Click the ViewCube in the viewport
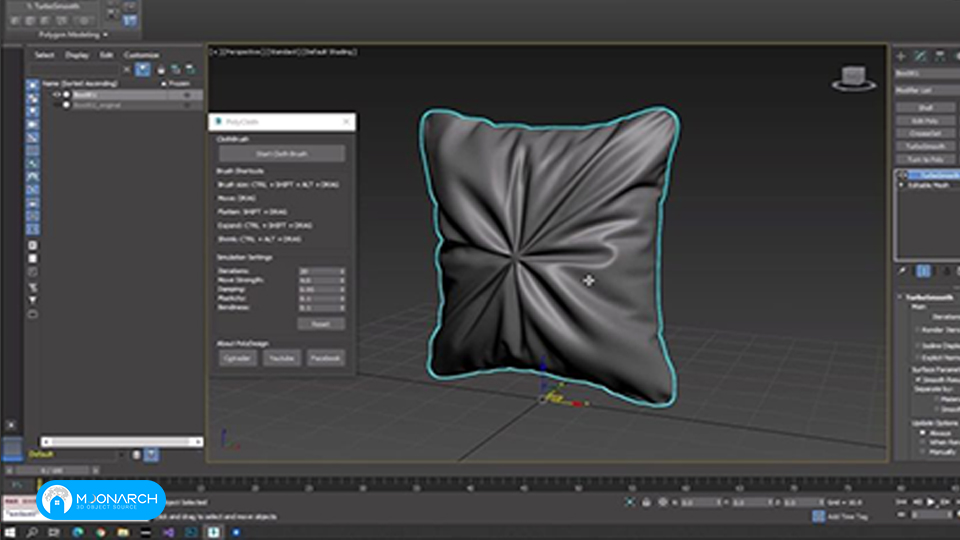 tap(853, 78)
